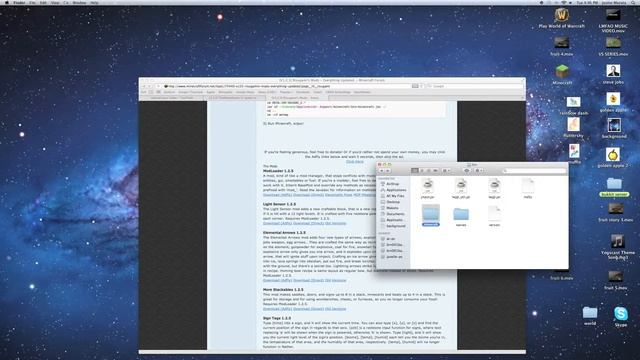Screen dimensions: 640x360
Task: Select the green-labeled folder on desktop
Action: [614, 184]
